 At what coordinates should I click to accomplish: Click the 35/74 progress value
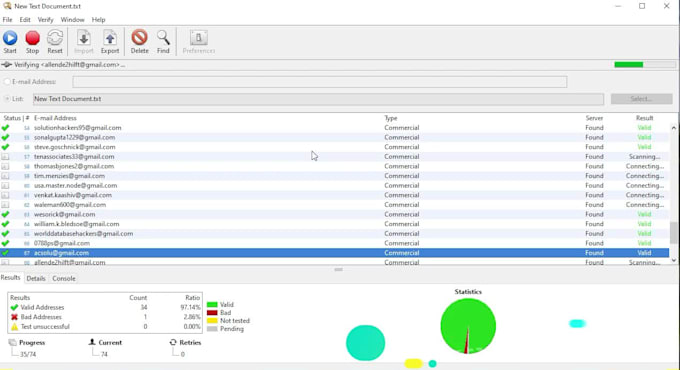(28, 354)
